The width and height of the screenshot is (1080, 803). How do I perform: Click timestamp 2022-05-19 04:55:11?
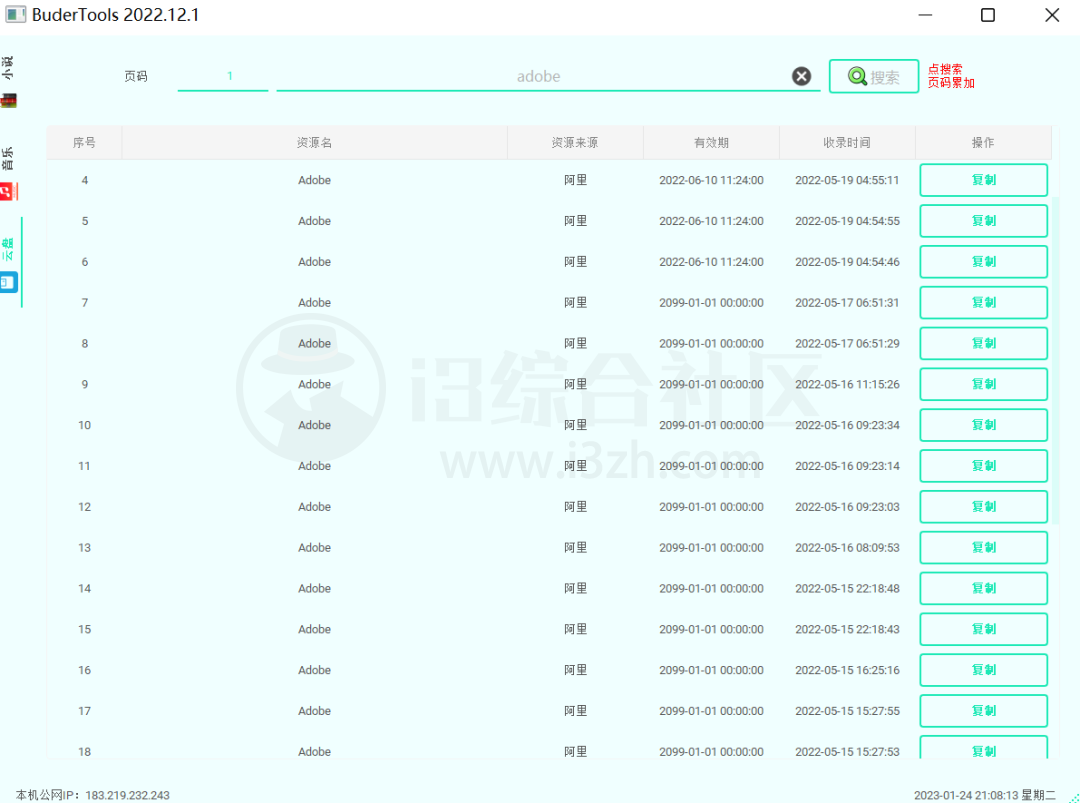tap(847, 180)
